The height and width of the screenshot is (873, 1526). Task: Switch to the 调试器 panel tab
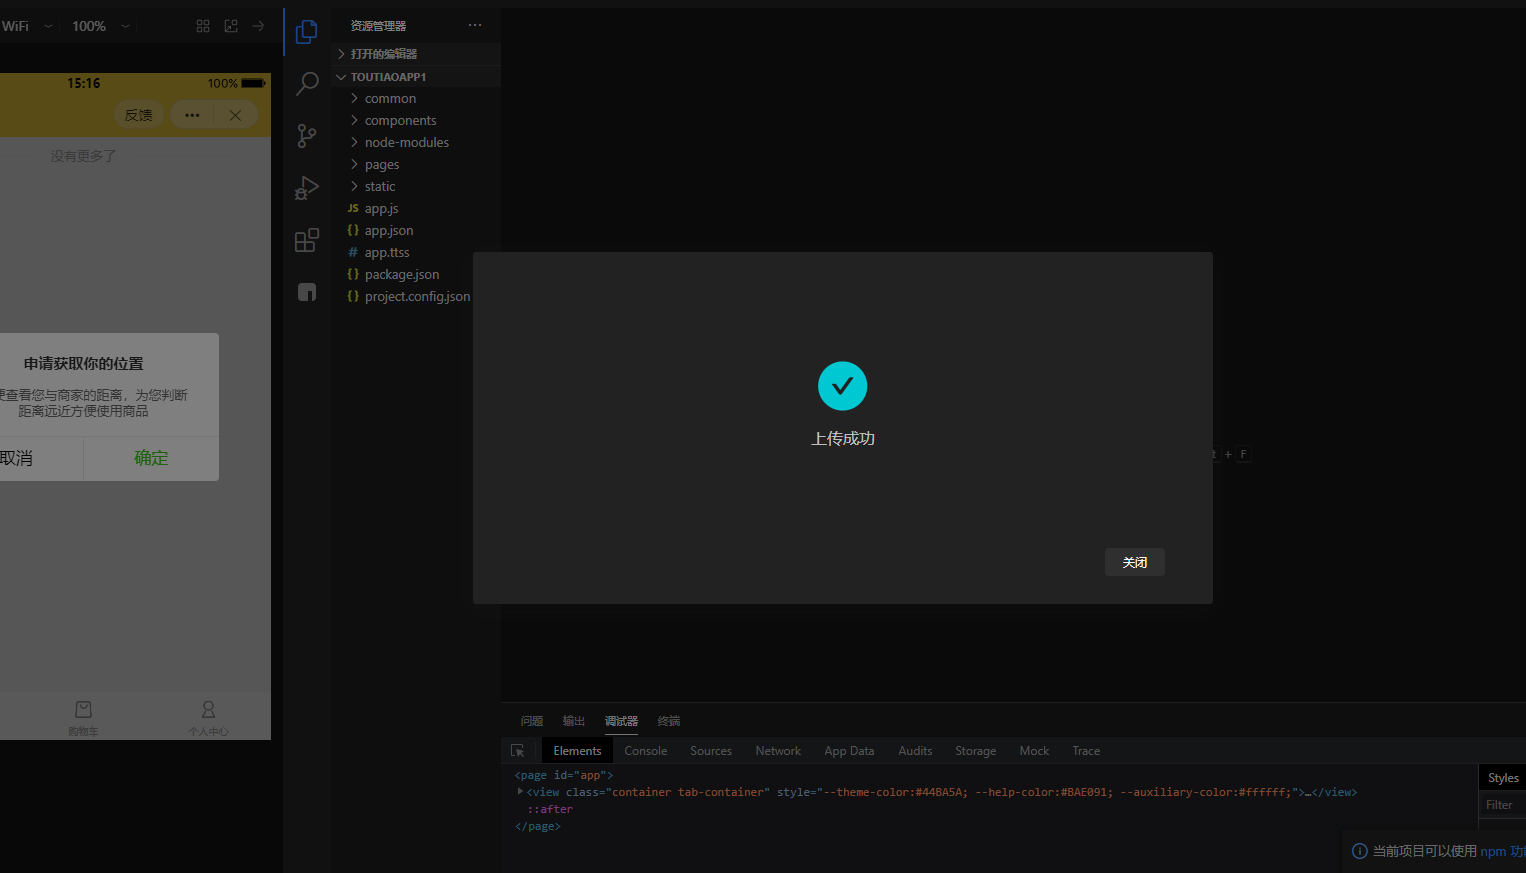pyautogui.click(x=621, y=721)
